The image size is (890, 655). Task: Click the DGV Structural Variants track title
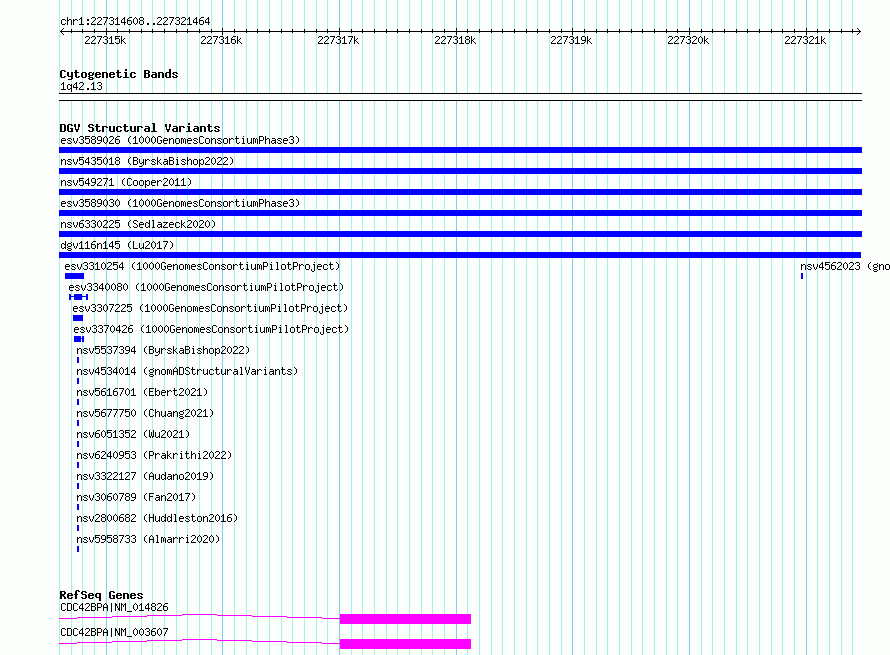click(140, 128)
